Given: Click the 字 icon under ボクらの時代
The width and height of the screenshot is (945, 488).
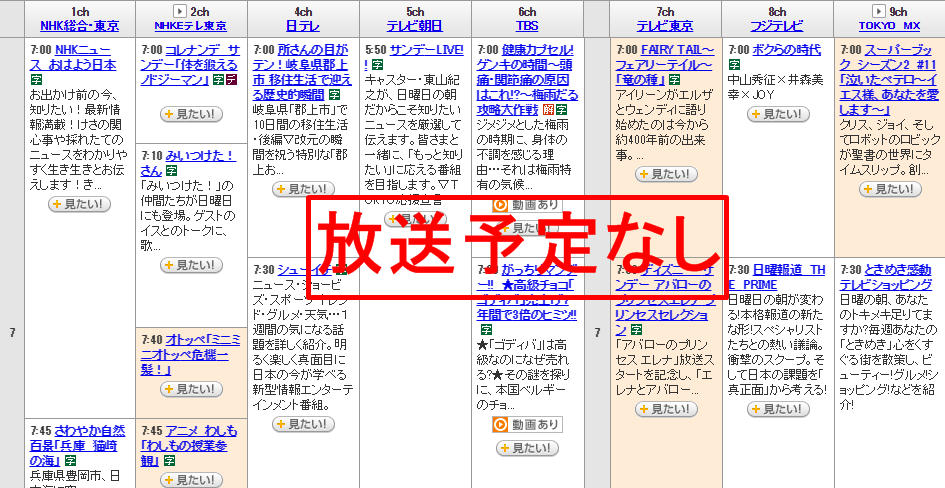Looking at the screenshot, I should coord(734,64).
